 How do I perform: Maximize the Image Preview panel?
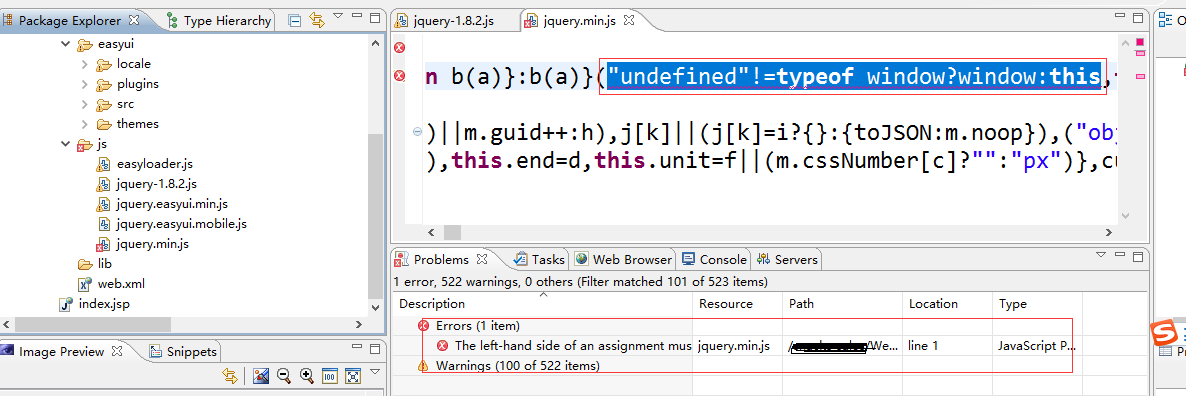point(374,350)
